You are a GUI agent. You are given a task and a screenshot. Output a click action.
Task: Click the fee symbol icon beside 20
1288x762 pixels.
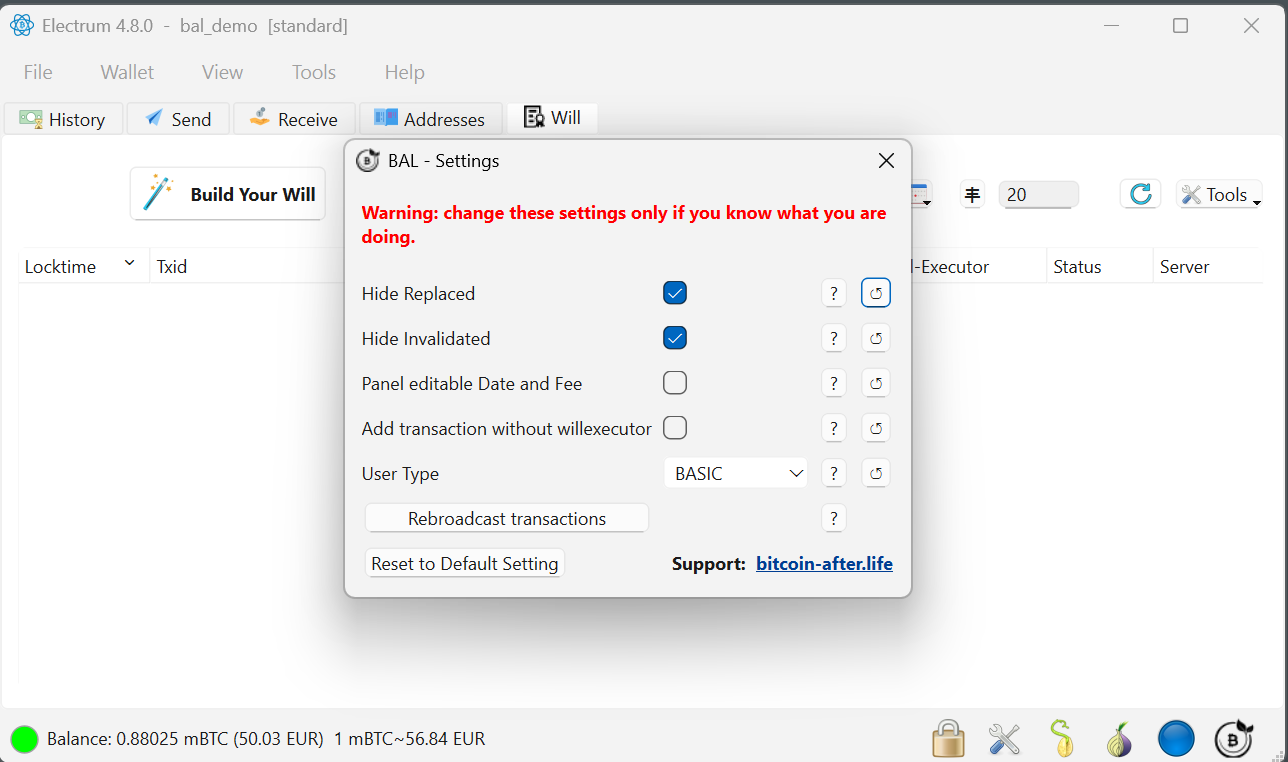(973, 194)
